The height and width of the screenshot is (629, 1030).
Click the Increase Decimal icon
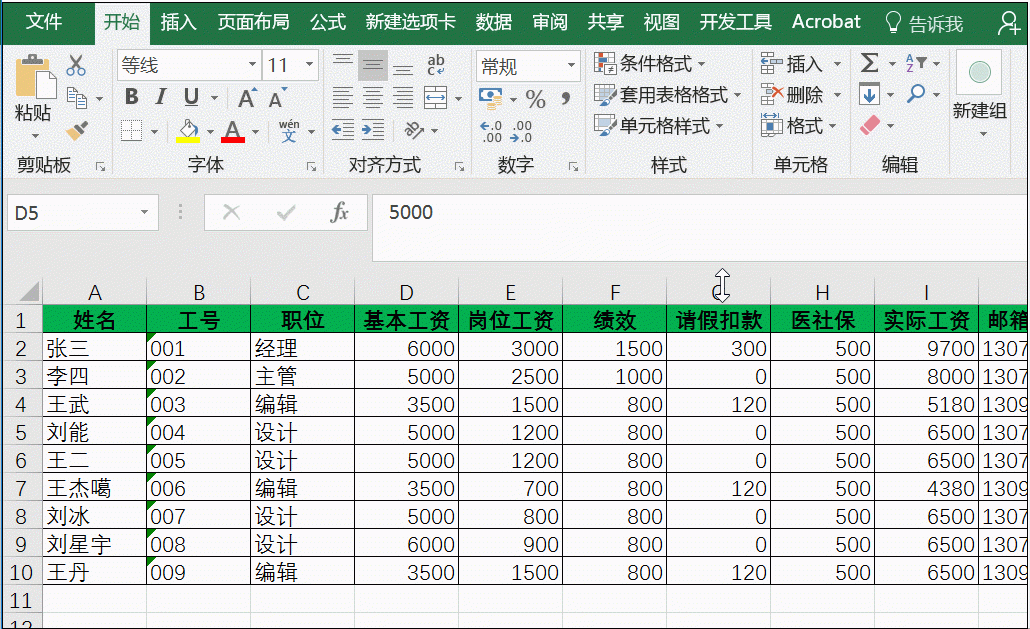491,130
